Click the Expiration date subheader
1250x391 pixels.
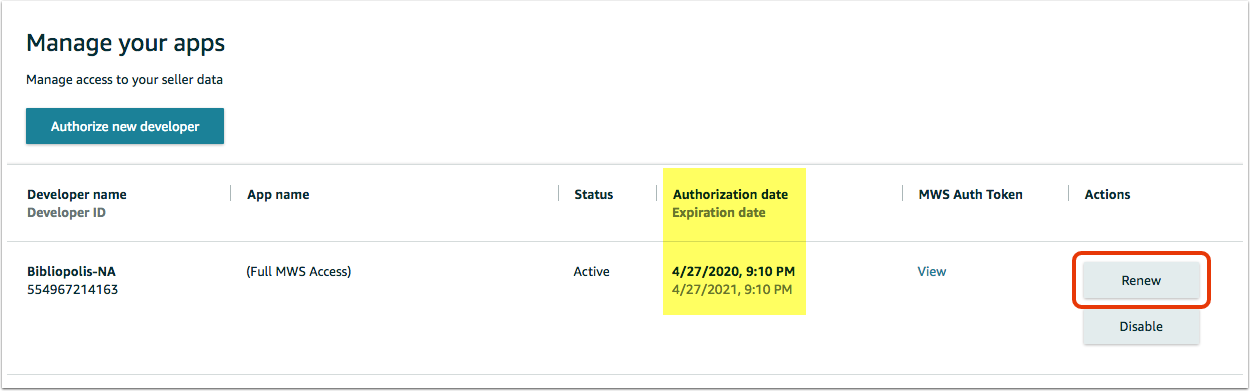(719, 212)
